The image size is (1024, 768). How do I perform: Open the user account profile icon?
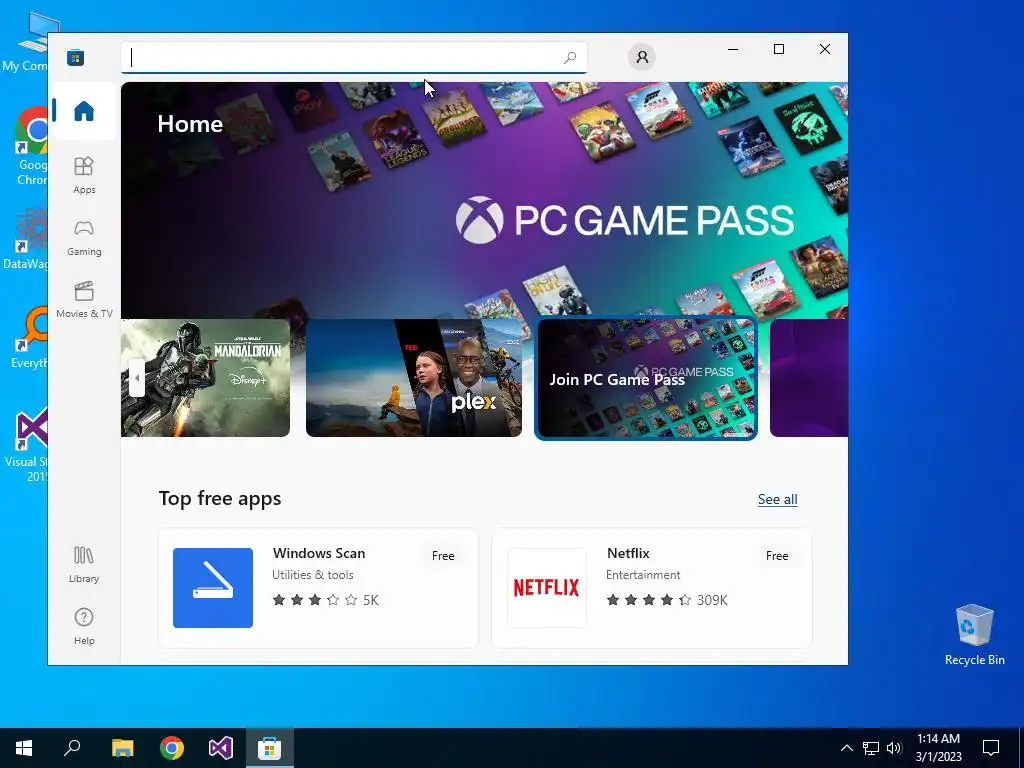[642, 57]
